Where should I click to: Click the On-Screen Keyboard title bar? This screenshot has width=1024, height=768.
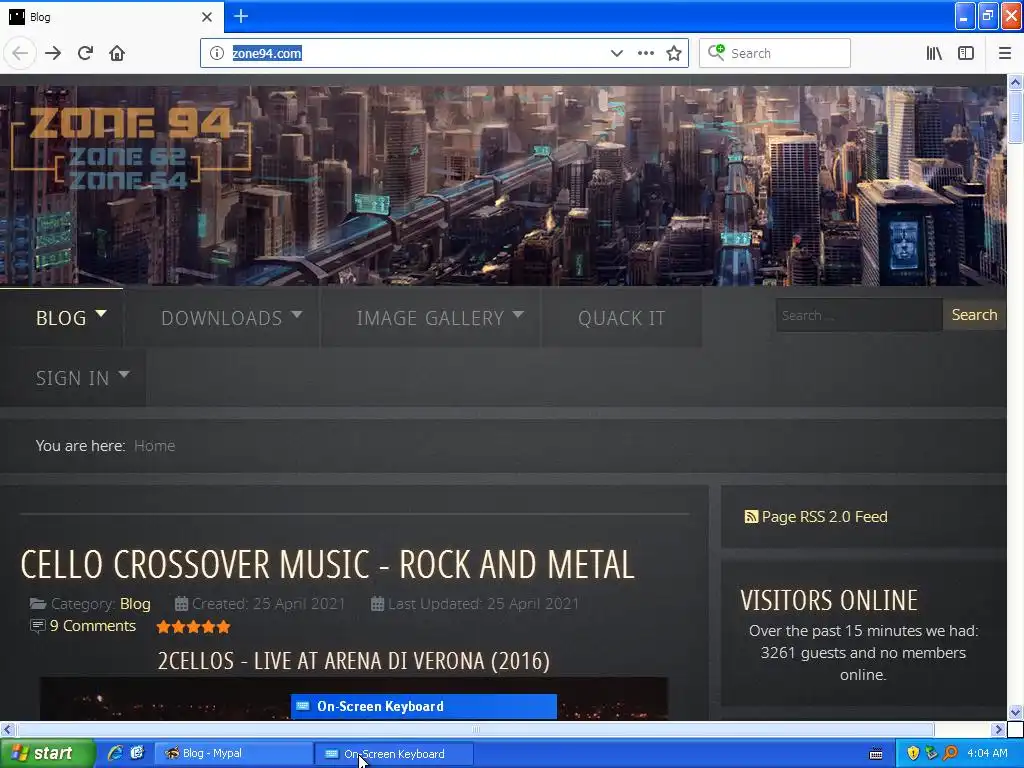[423, 707]
